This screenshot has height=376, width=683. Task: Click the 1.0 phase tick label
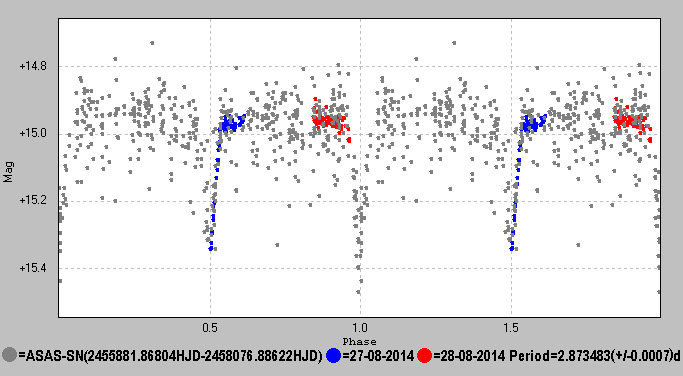360,327
